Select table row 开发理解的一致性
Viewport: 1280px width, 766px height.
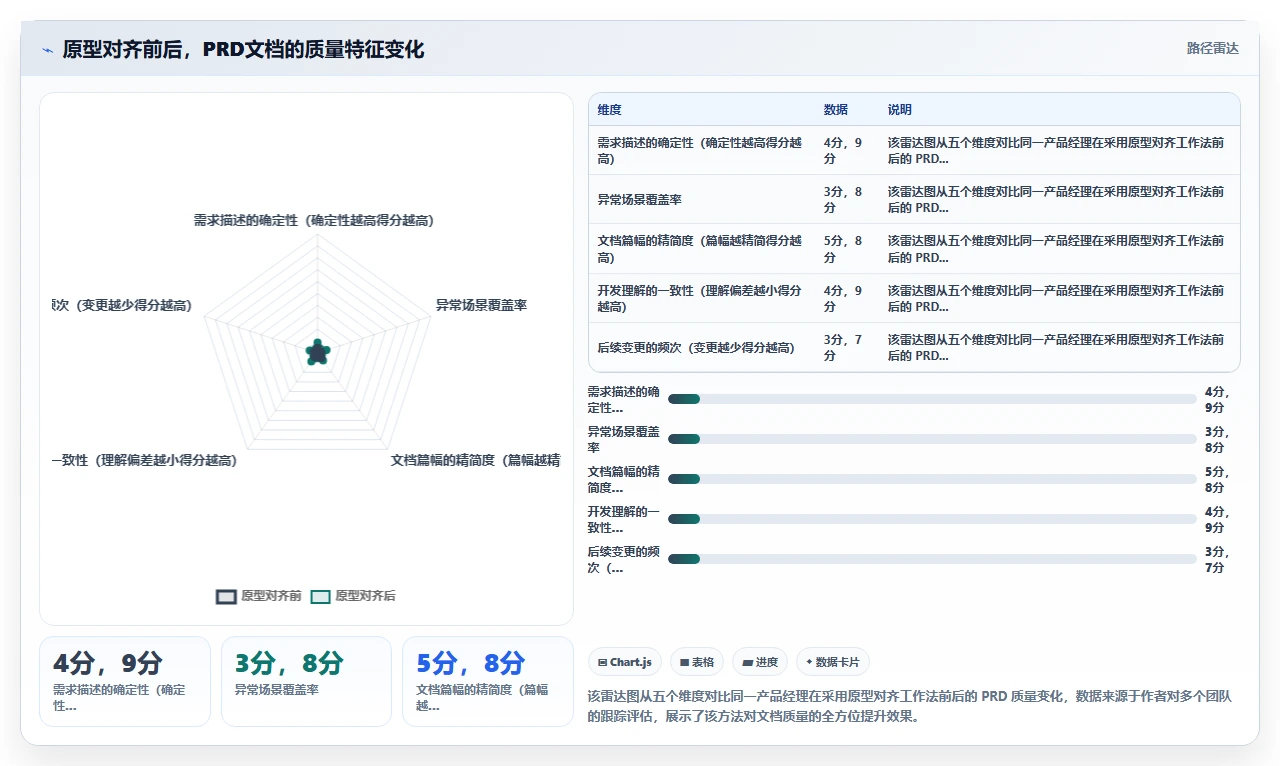click(x=914, y=298)
